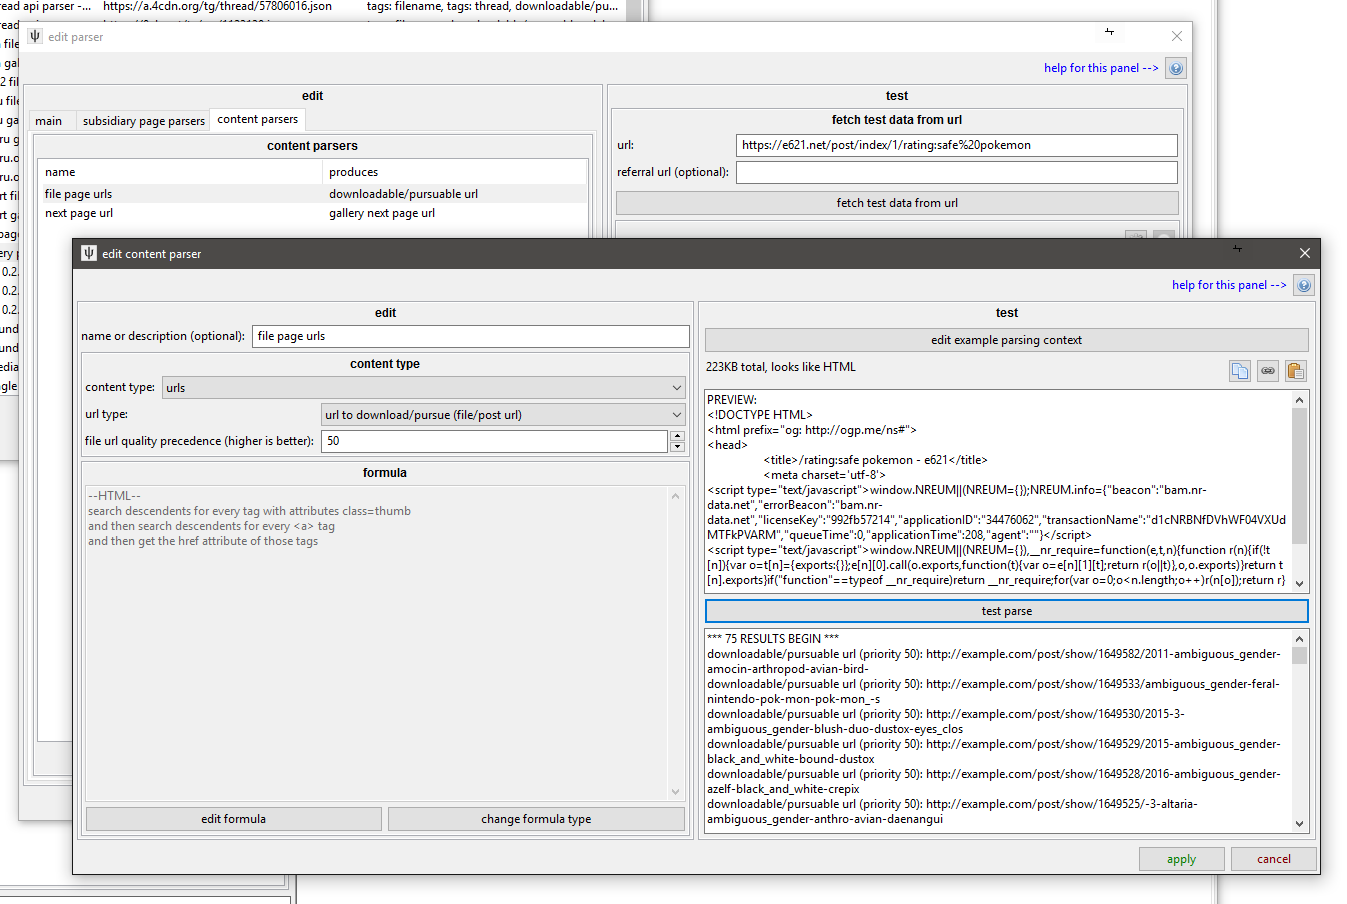1347x904 pixels.
Task: Open help icon in edit content parser dialog
Action: click(1303, 285)
